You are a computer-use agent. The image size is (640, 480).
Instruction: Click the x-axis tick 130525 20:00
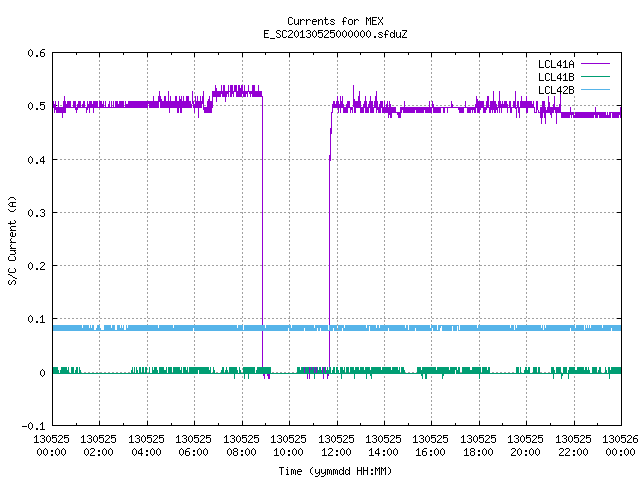pos(525,446)
